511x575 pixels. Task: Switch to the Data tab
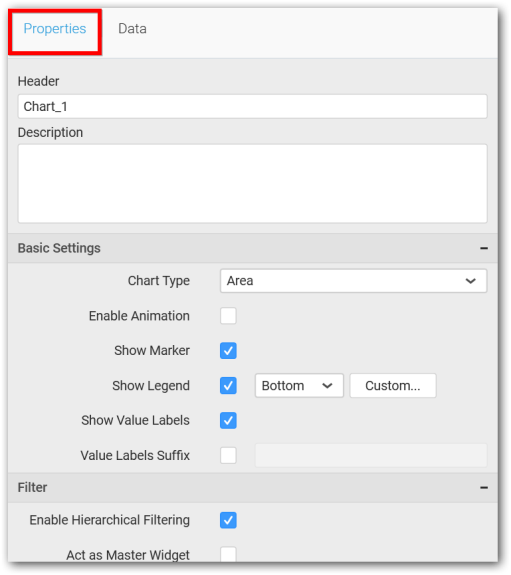[x=132, y=29]
